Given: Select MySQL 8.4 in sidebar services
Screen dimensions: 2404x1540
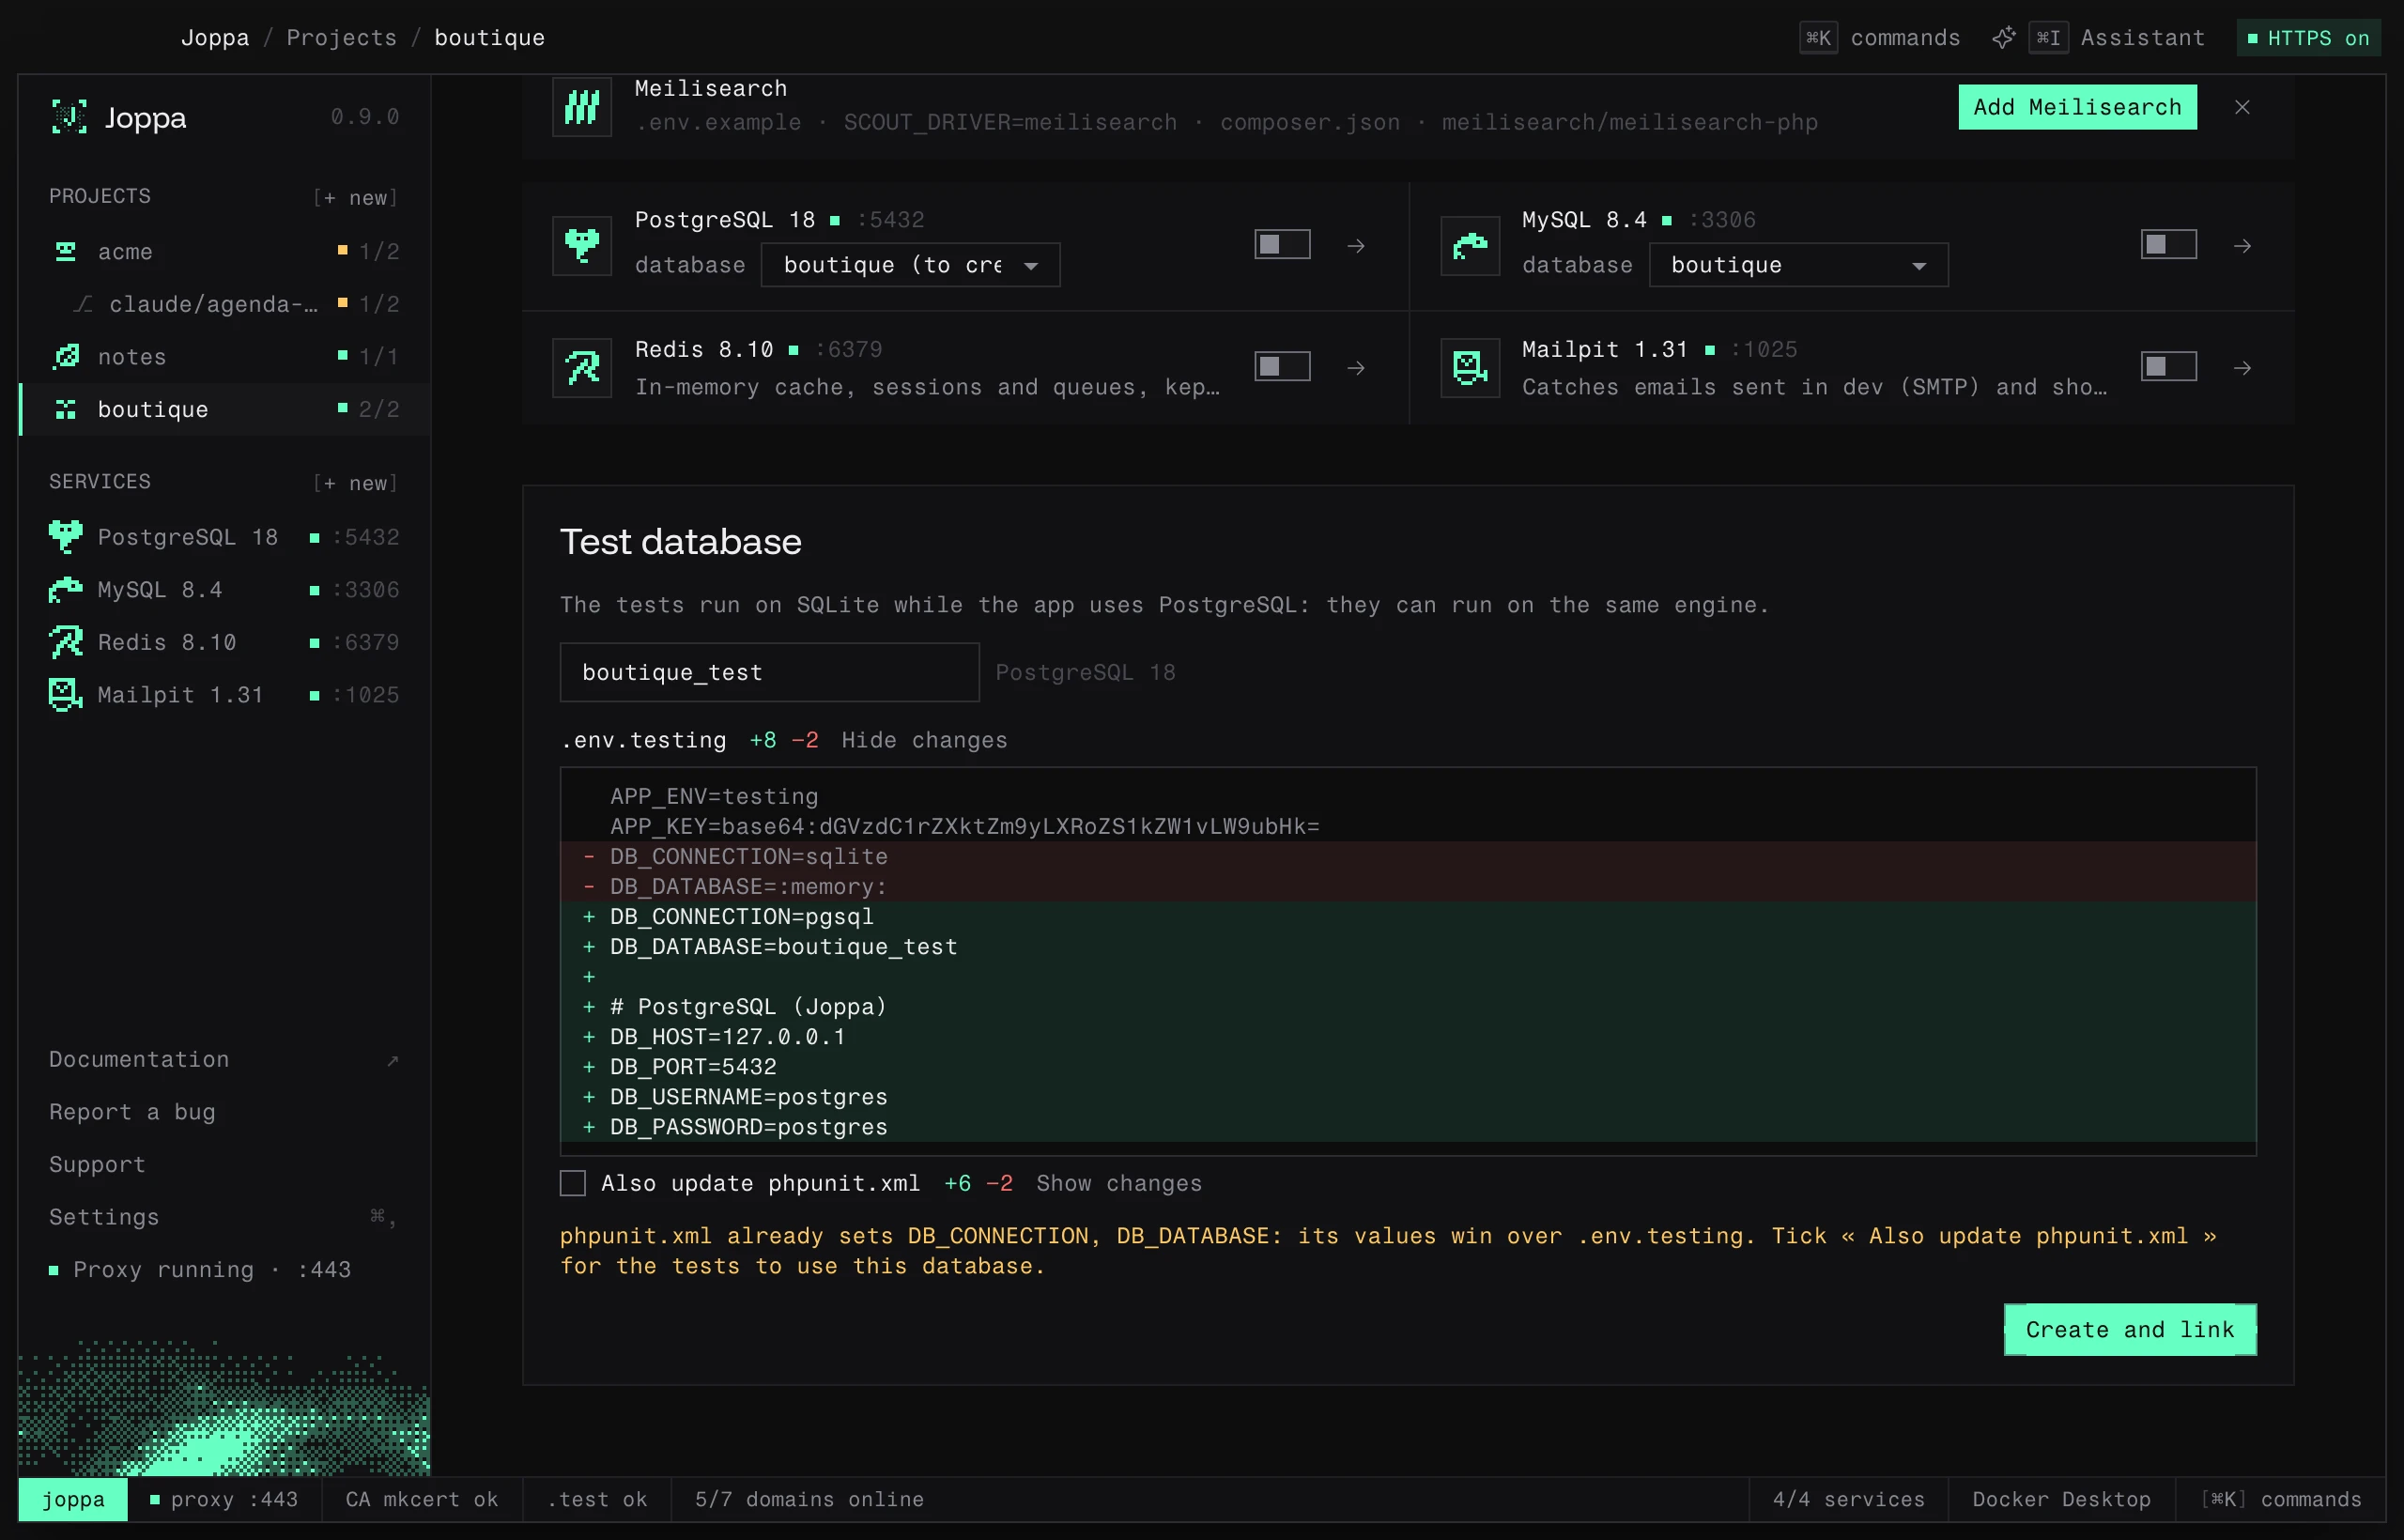Looking at the screenshot, I should coord(224,590).
